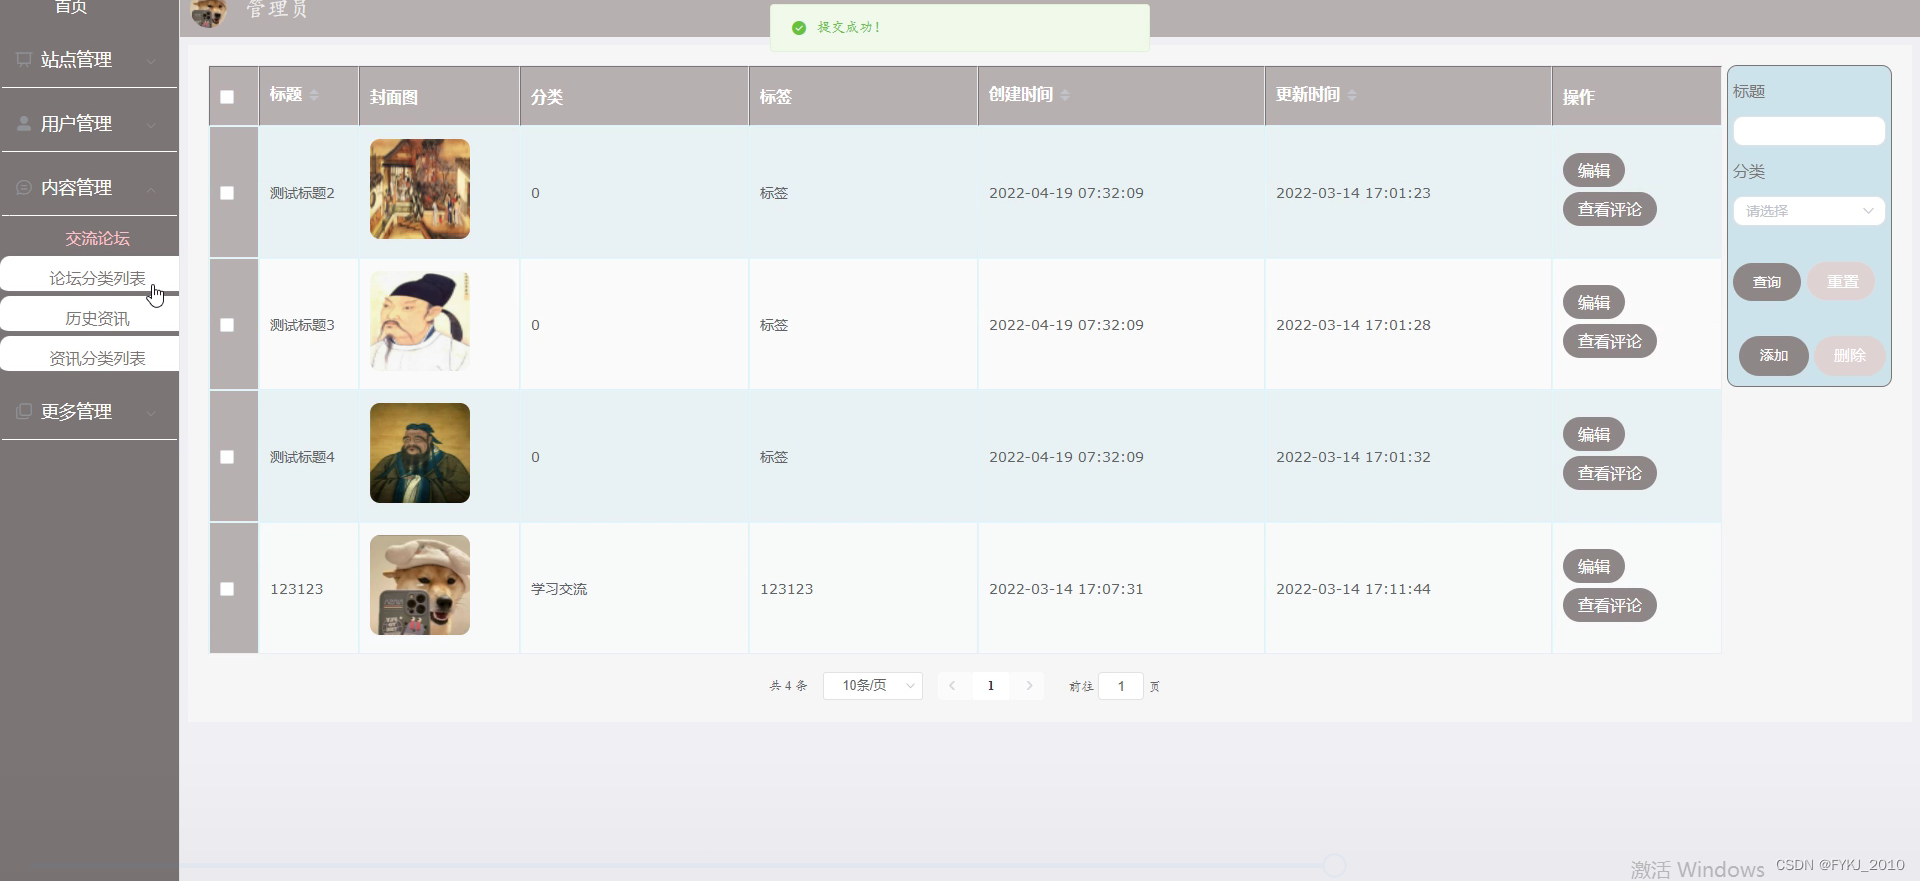
Task: Click 编辑 button for 123123 row
Action: 1594,566
